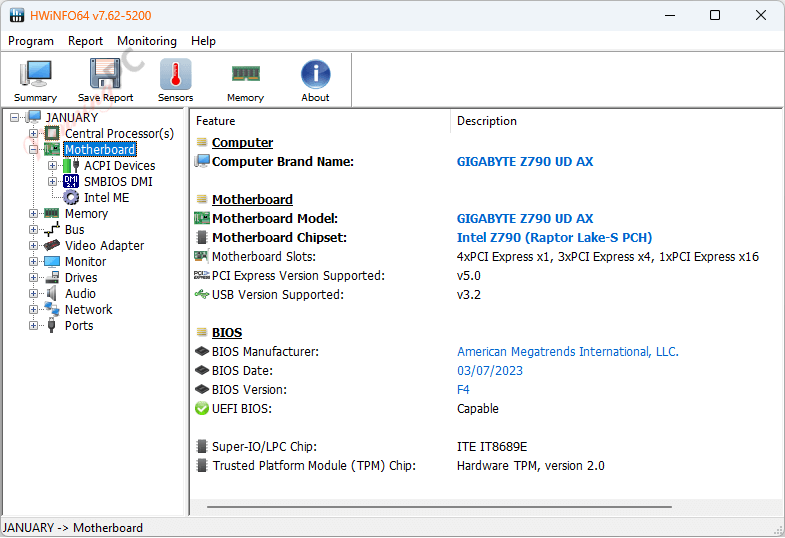Image resolution: width=785 pixels, height=538 pixels.
Task: Expand the Central Processor(s) node
Action: [33, 134]
